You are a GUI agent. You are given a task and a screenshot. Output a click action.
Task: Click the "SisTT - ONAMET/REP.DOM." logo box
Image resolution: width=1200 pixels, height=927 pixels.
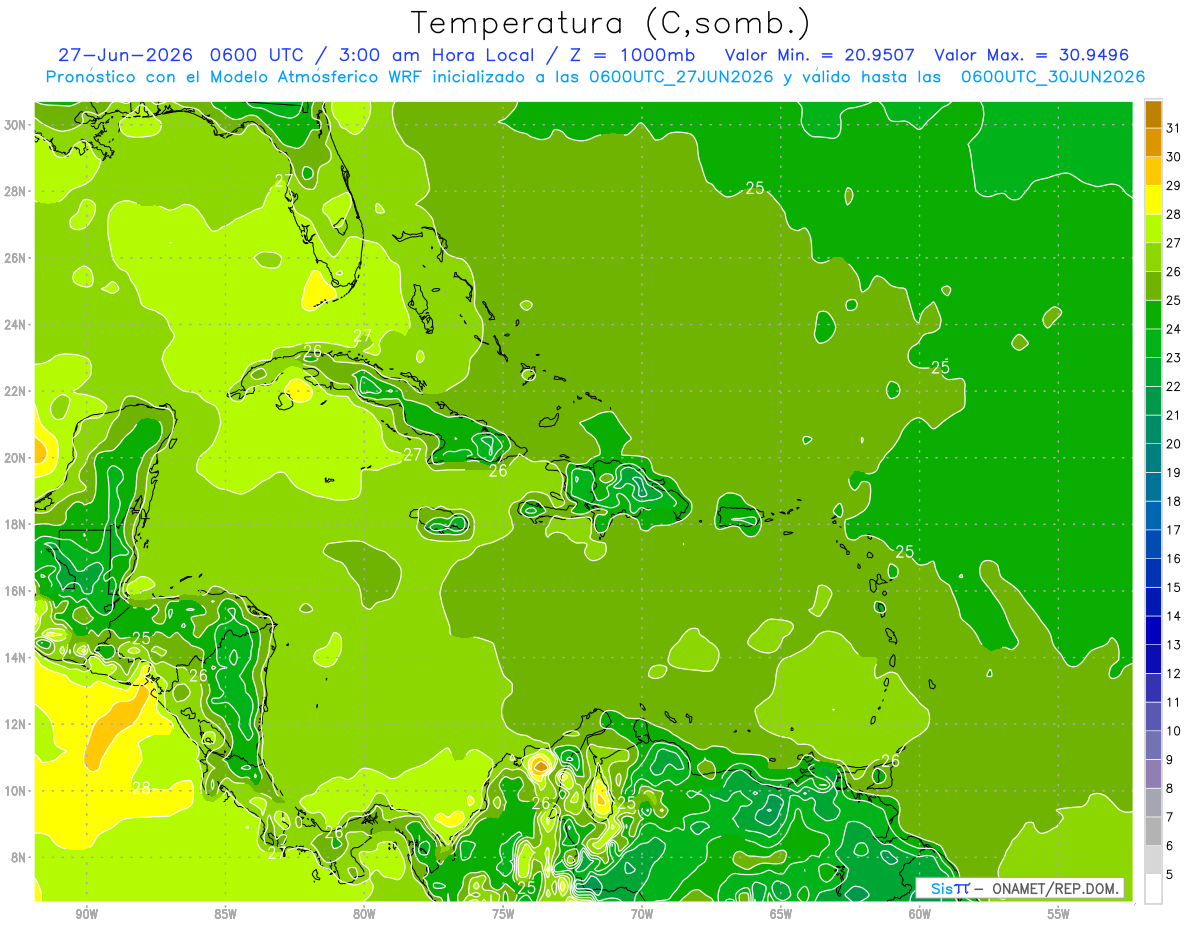1022,888
